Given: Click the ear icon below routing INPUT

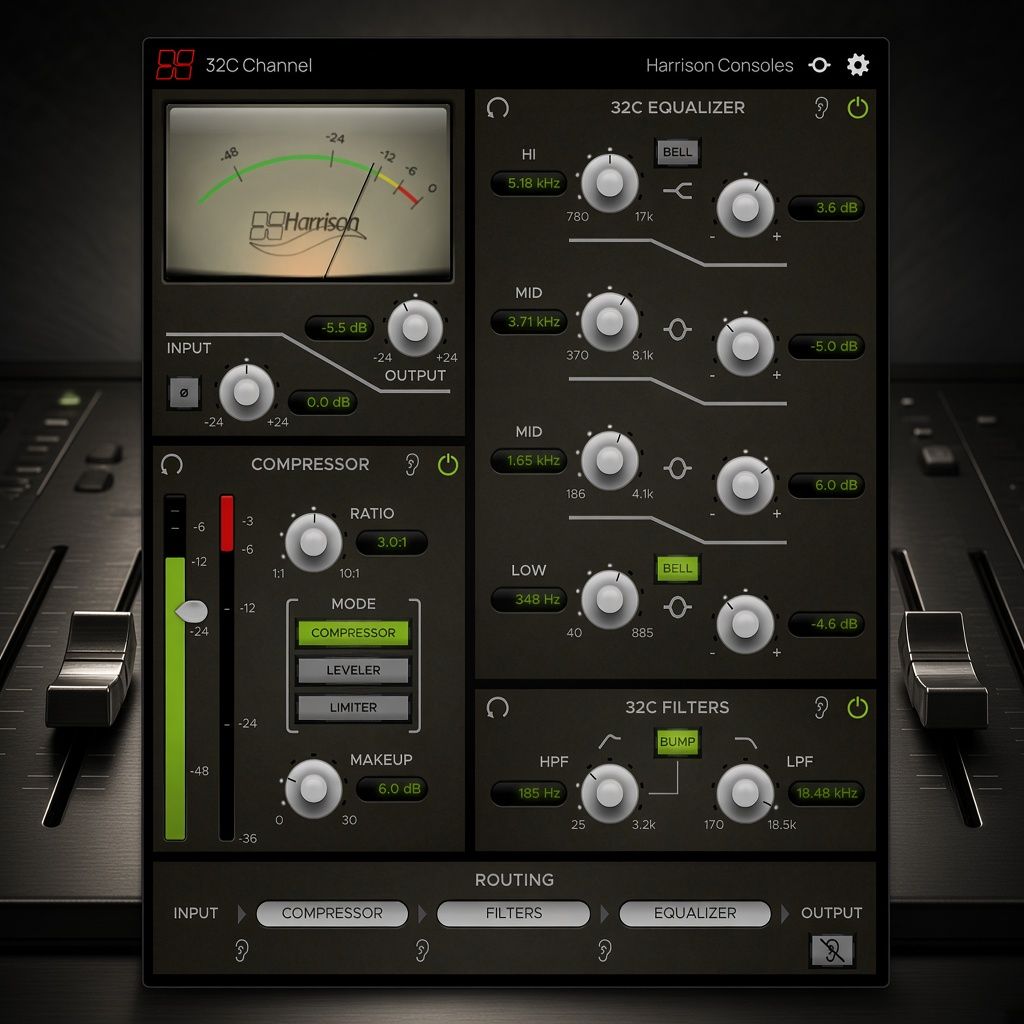Looking at the screenshot, I should coord(242,950).
